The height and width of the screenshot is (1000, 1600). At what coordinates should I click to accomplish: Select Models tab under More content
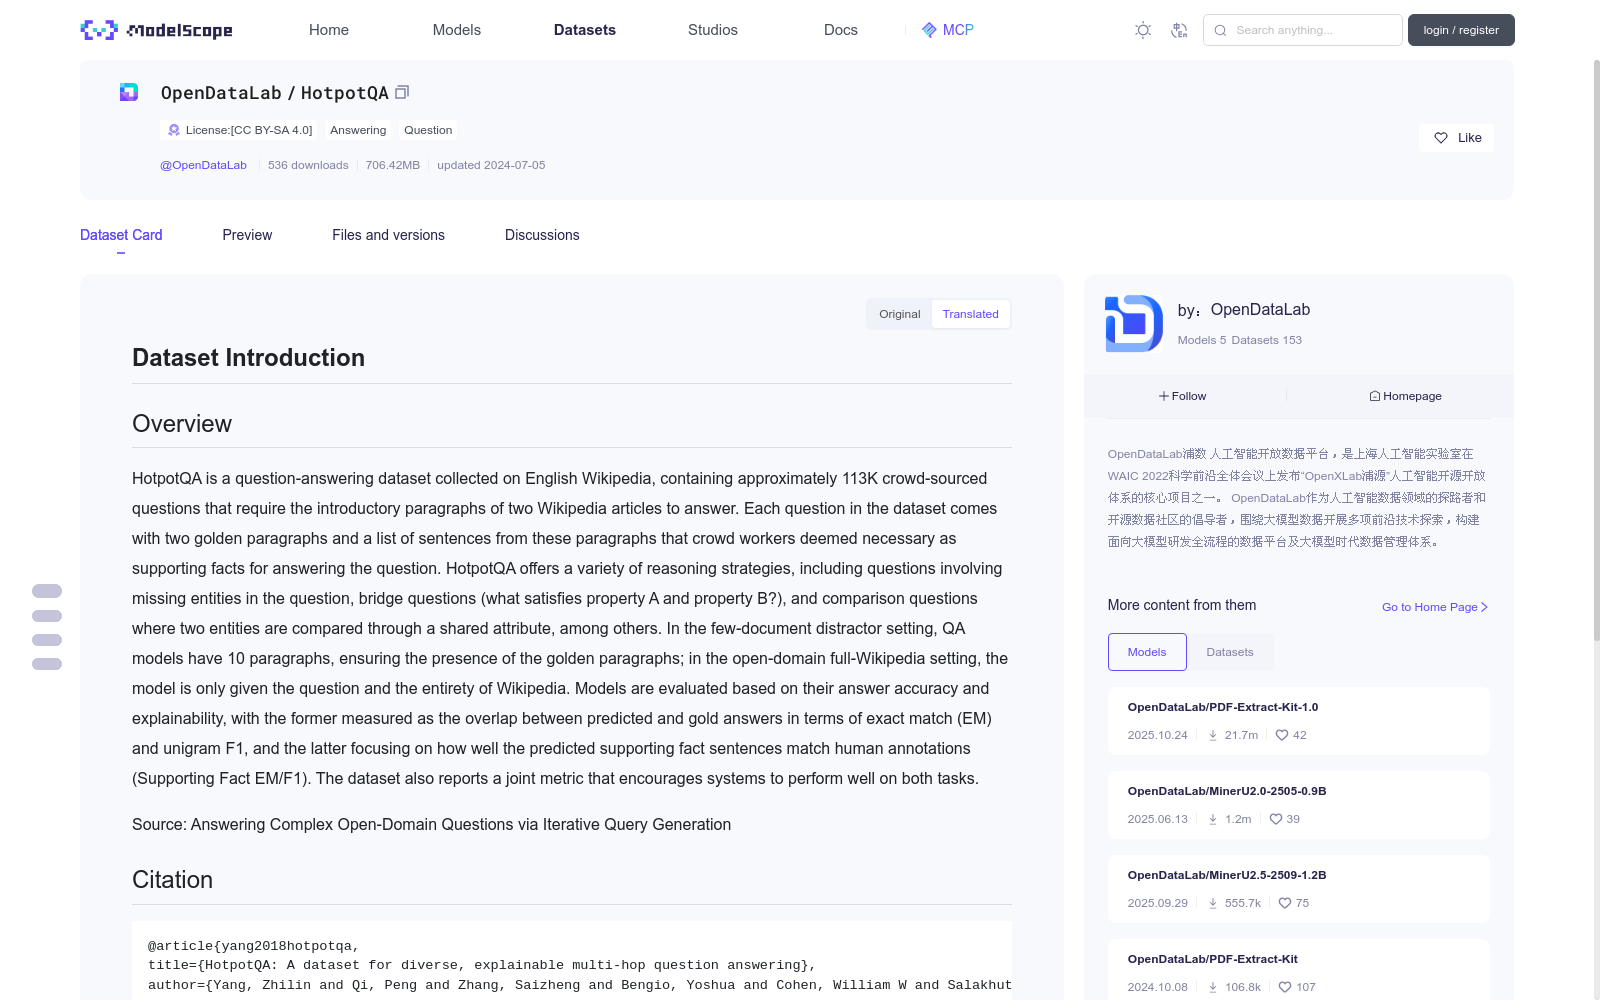tap(1147, 652)
